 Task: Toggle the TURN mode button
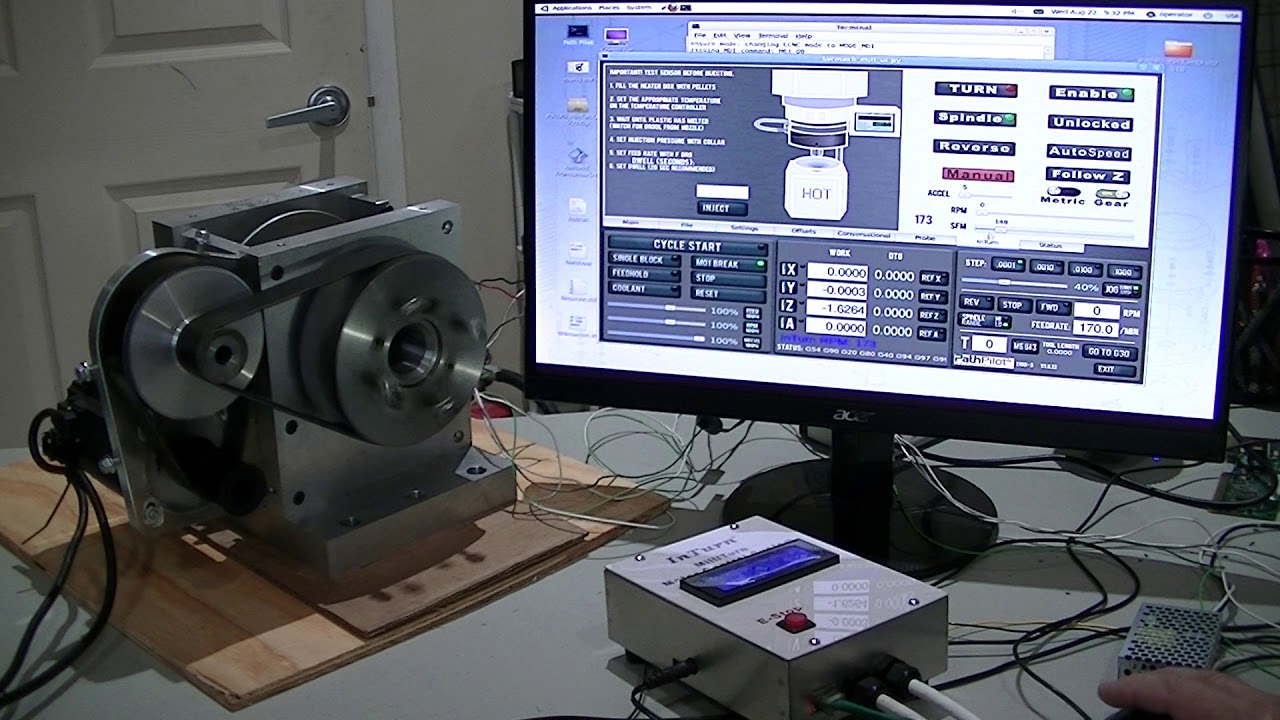pos(976,89)
